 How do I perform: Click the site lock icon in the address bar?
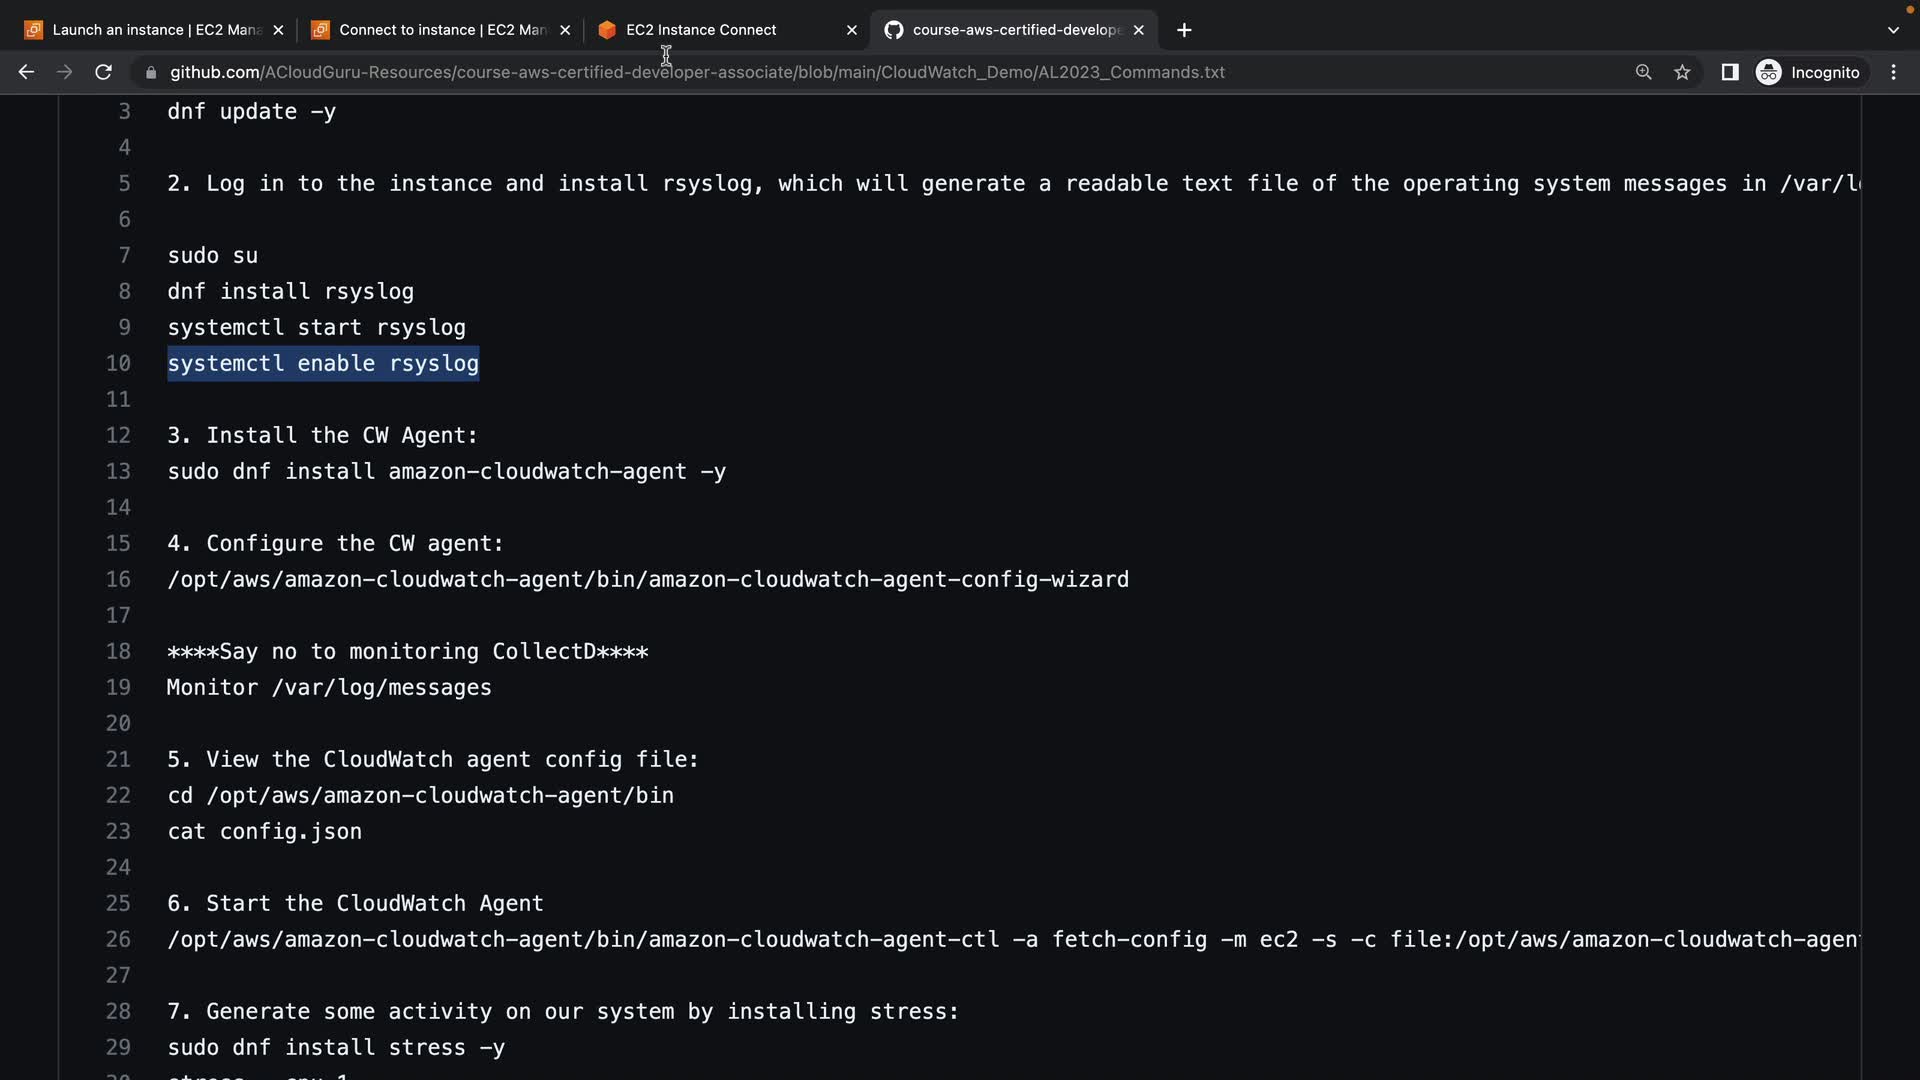pos(151,72)
